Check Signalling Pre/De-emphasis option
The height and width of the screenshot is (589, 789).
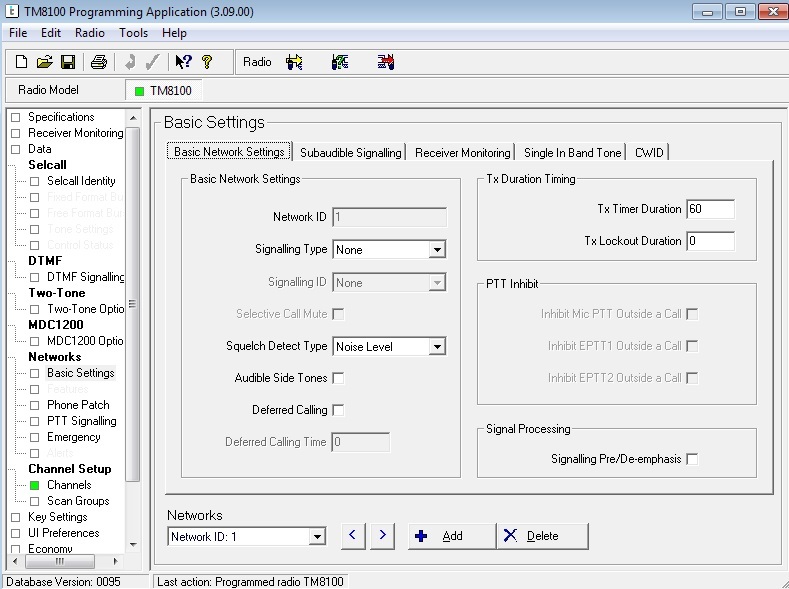pyautogui.click(x=692, y=459)
